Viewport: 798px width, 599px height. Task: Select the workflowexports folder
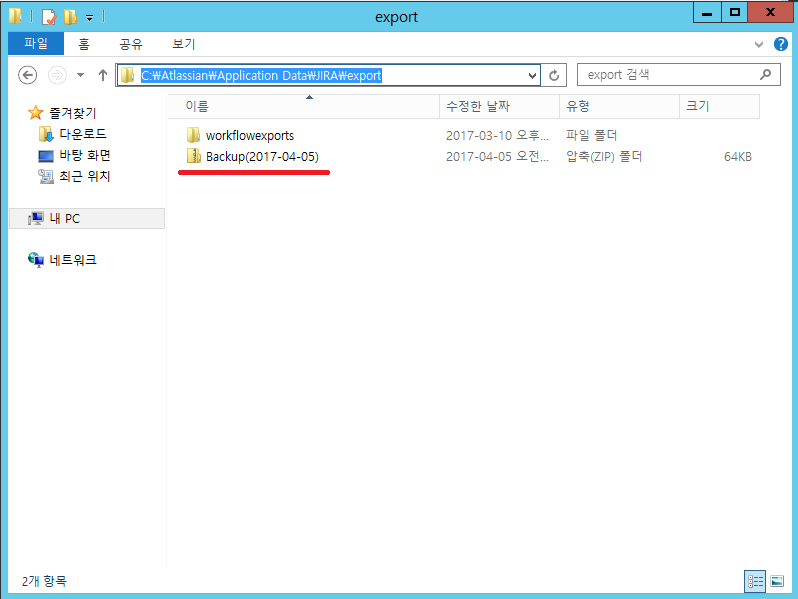[250, 136]
